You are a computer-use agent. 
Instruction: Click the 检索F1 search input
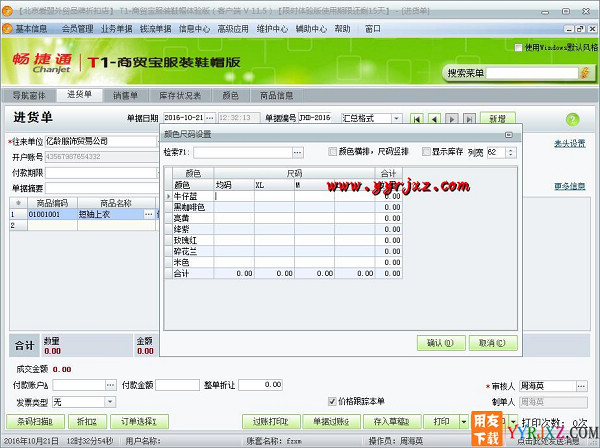click(243, 153)
